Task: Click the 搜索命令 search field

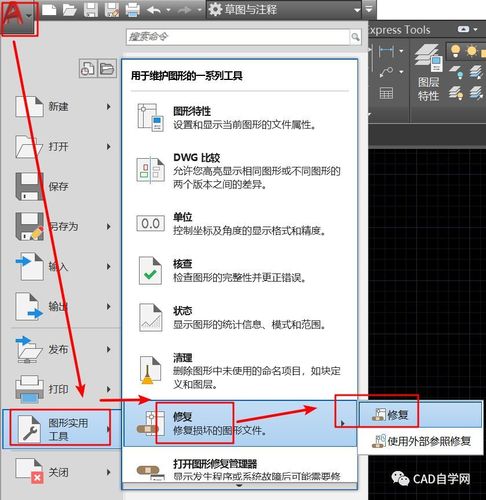Action: [x=238, y=37]
